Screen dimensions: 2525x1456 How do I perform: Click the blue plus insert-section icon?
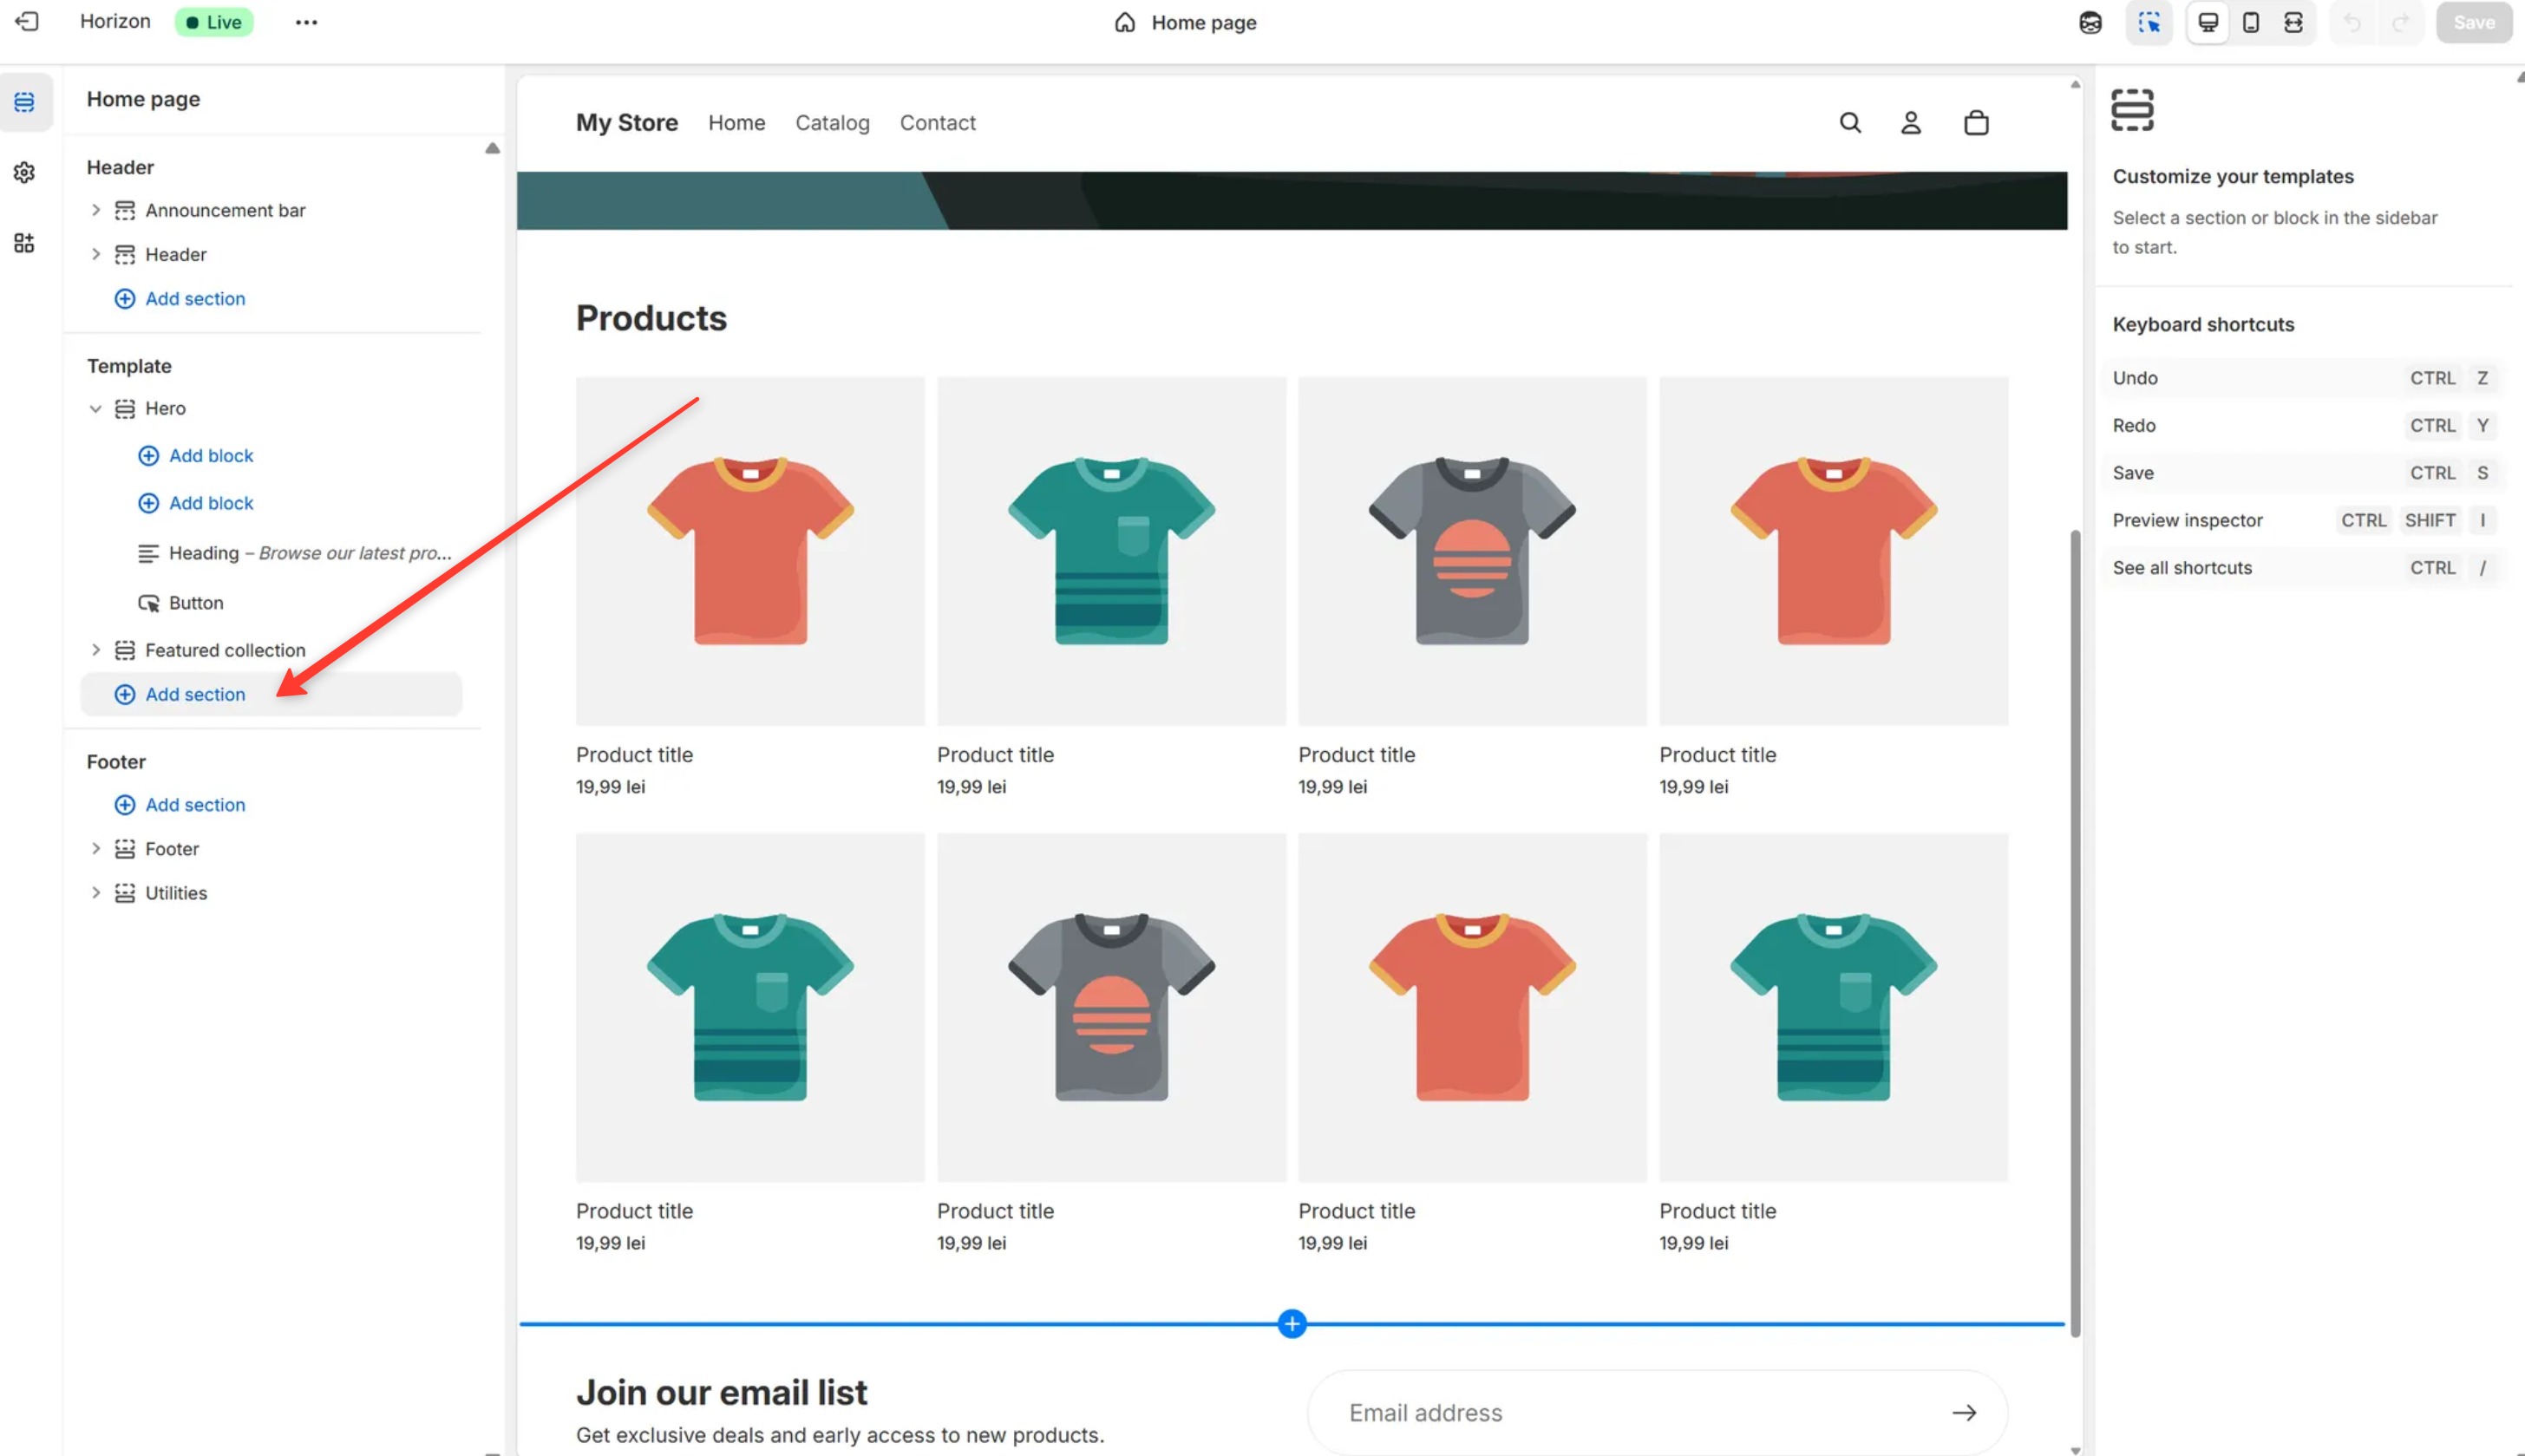pos(1291,1324)
